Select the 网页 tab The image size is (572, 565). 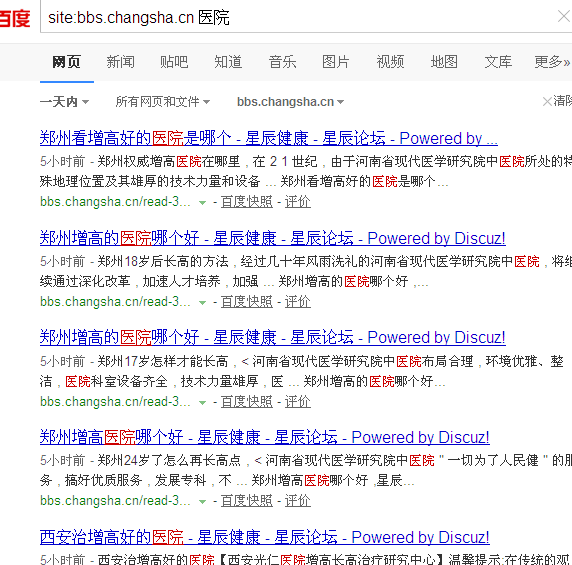[x=66, y=62]
